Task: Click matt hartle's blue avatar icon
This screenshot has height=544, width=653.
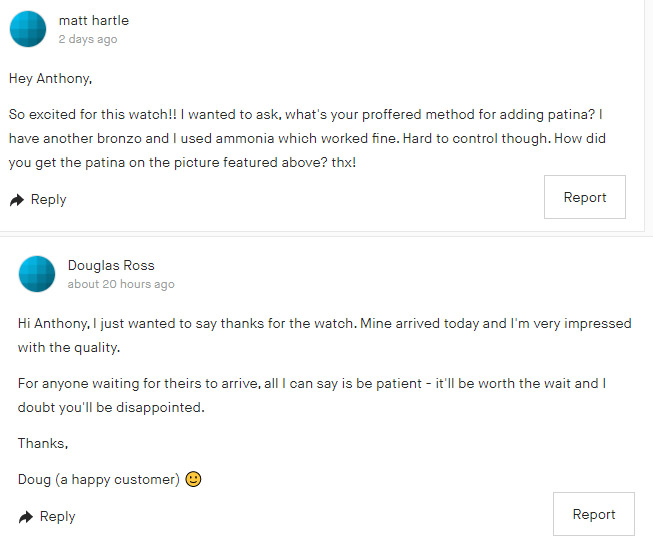Action: tap(28, 29)
